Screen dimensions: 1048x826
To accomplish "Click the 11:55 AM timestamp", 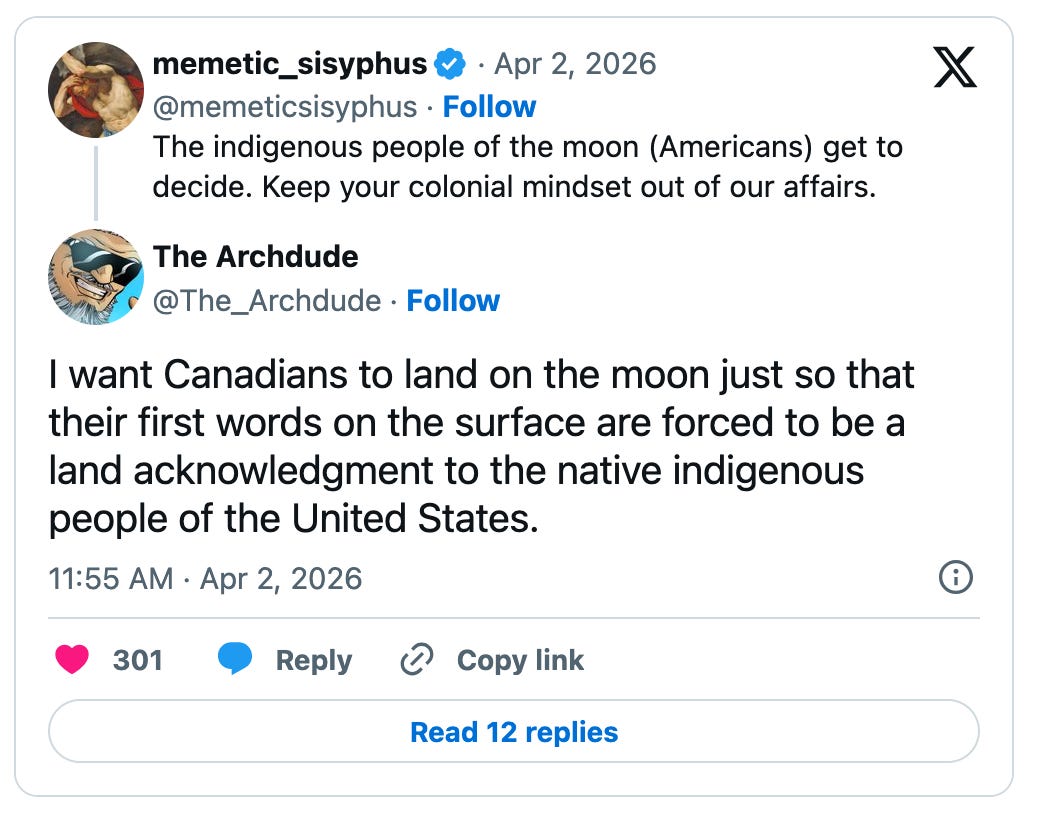I will (111, 579).
